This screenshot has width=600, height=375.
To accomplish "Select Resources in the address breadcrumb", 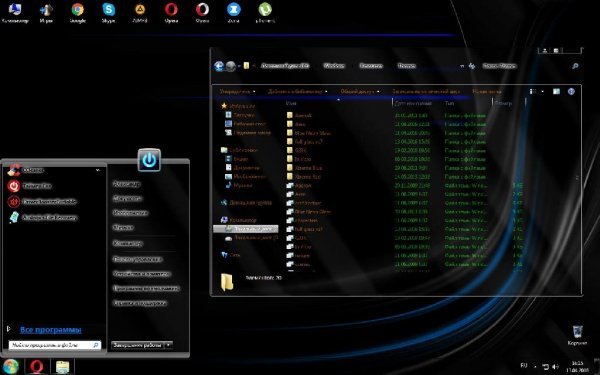I will click(371, 66).
